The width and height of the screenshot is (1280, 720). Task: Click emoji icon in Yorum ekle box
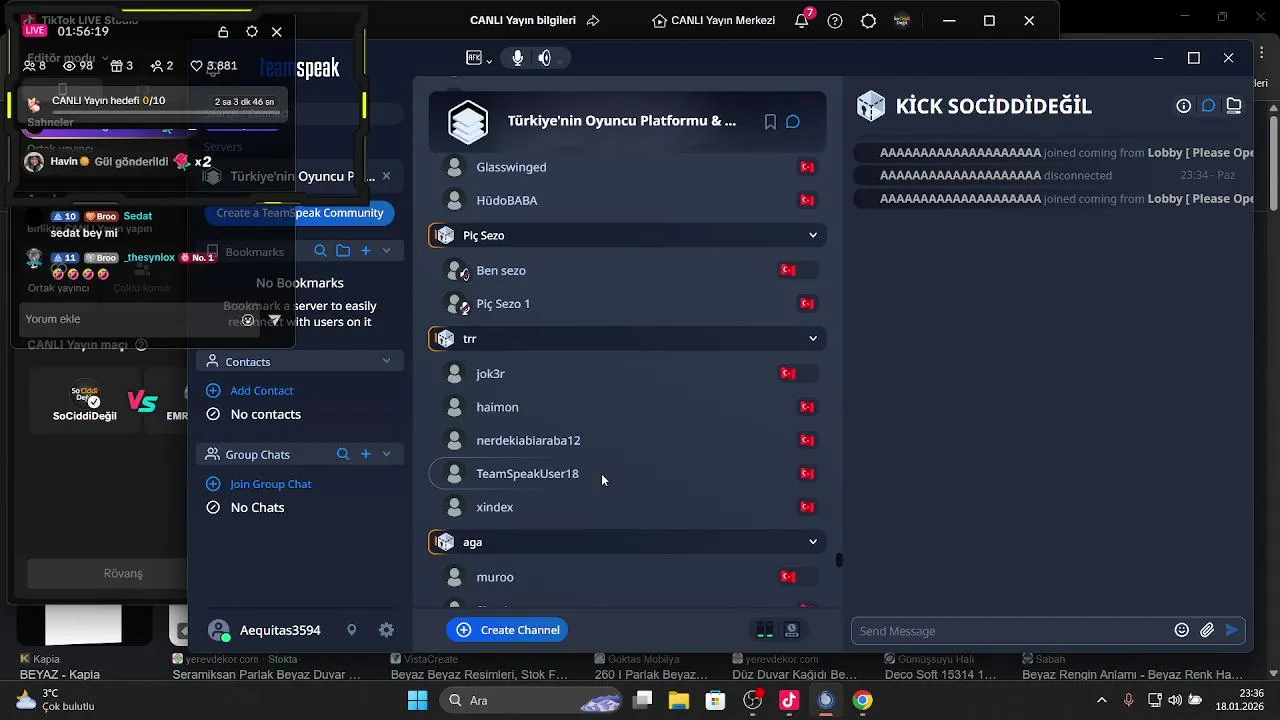point(248,320)
